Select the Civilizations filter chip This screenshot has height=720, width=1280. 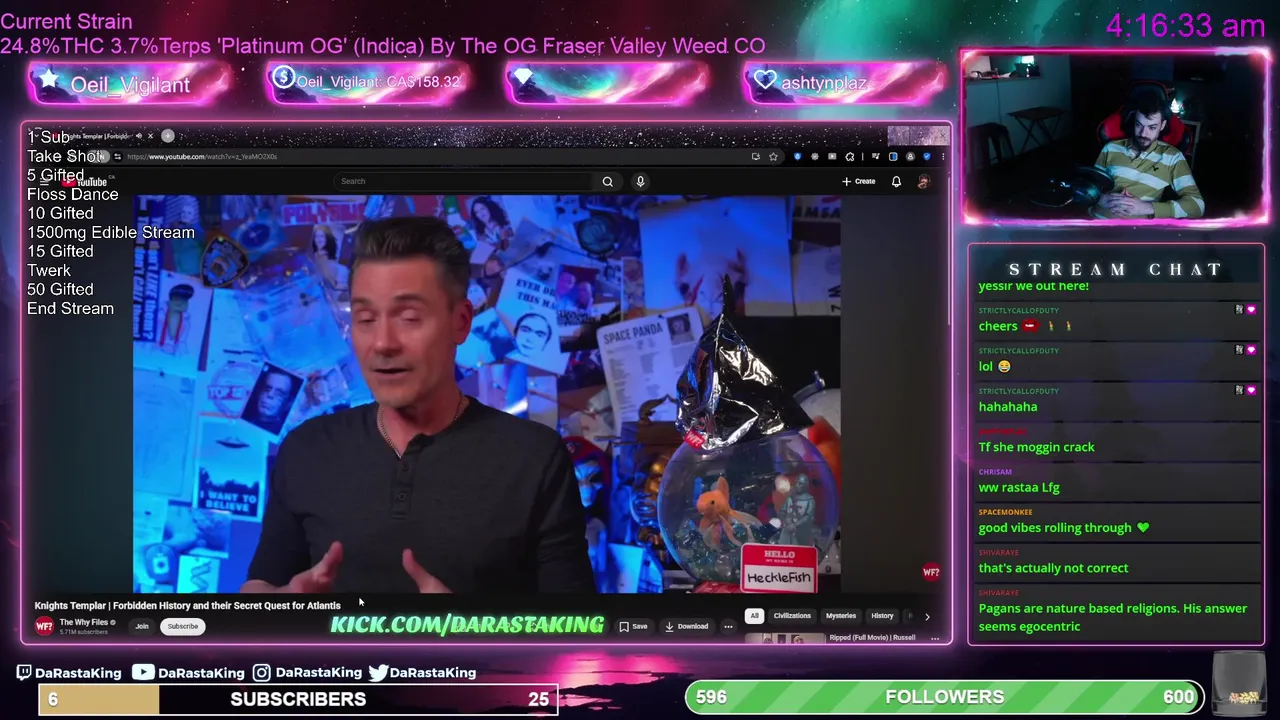[x=792, y=616]
